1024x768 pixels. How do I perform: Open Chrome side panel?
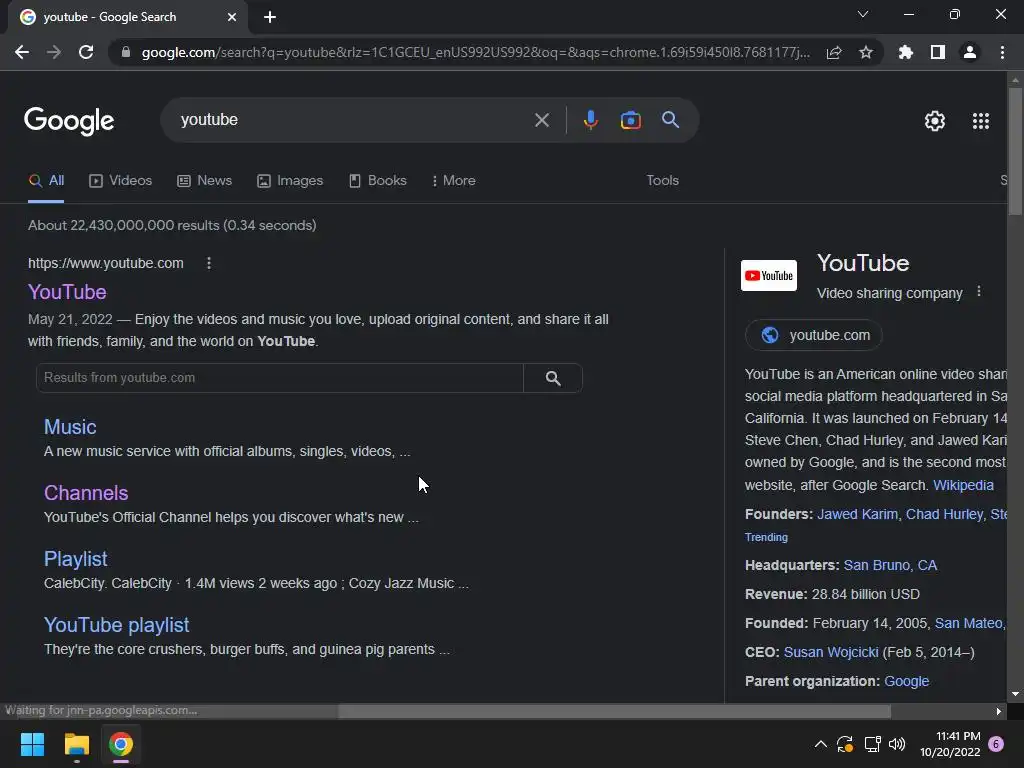(938, 52)
